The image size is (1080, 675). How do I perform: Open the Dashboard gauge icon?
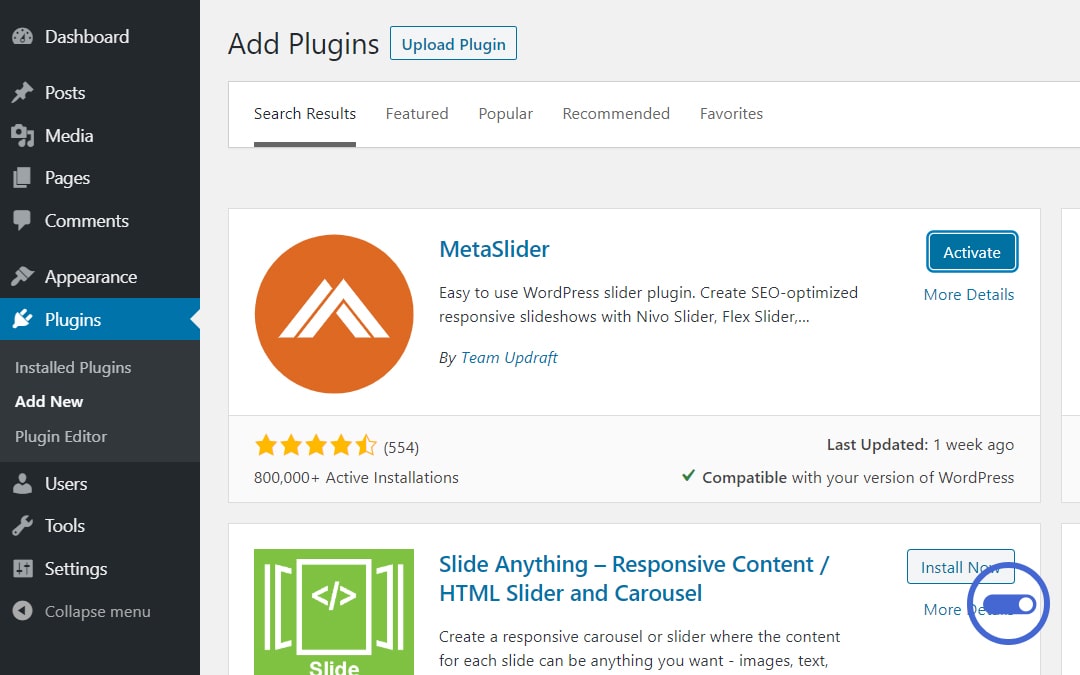[22, 37]
